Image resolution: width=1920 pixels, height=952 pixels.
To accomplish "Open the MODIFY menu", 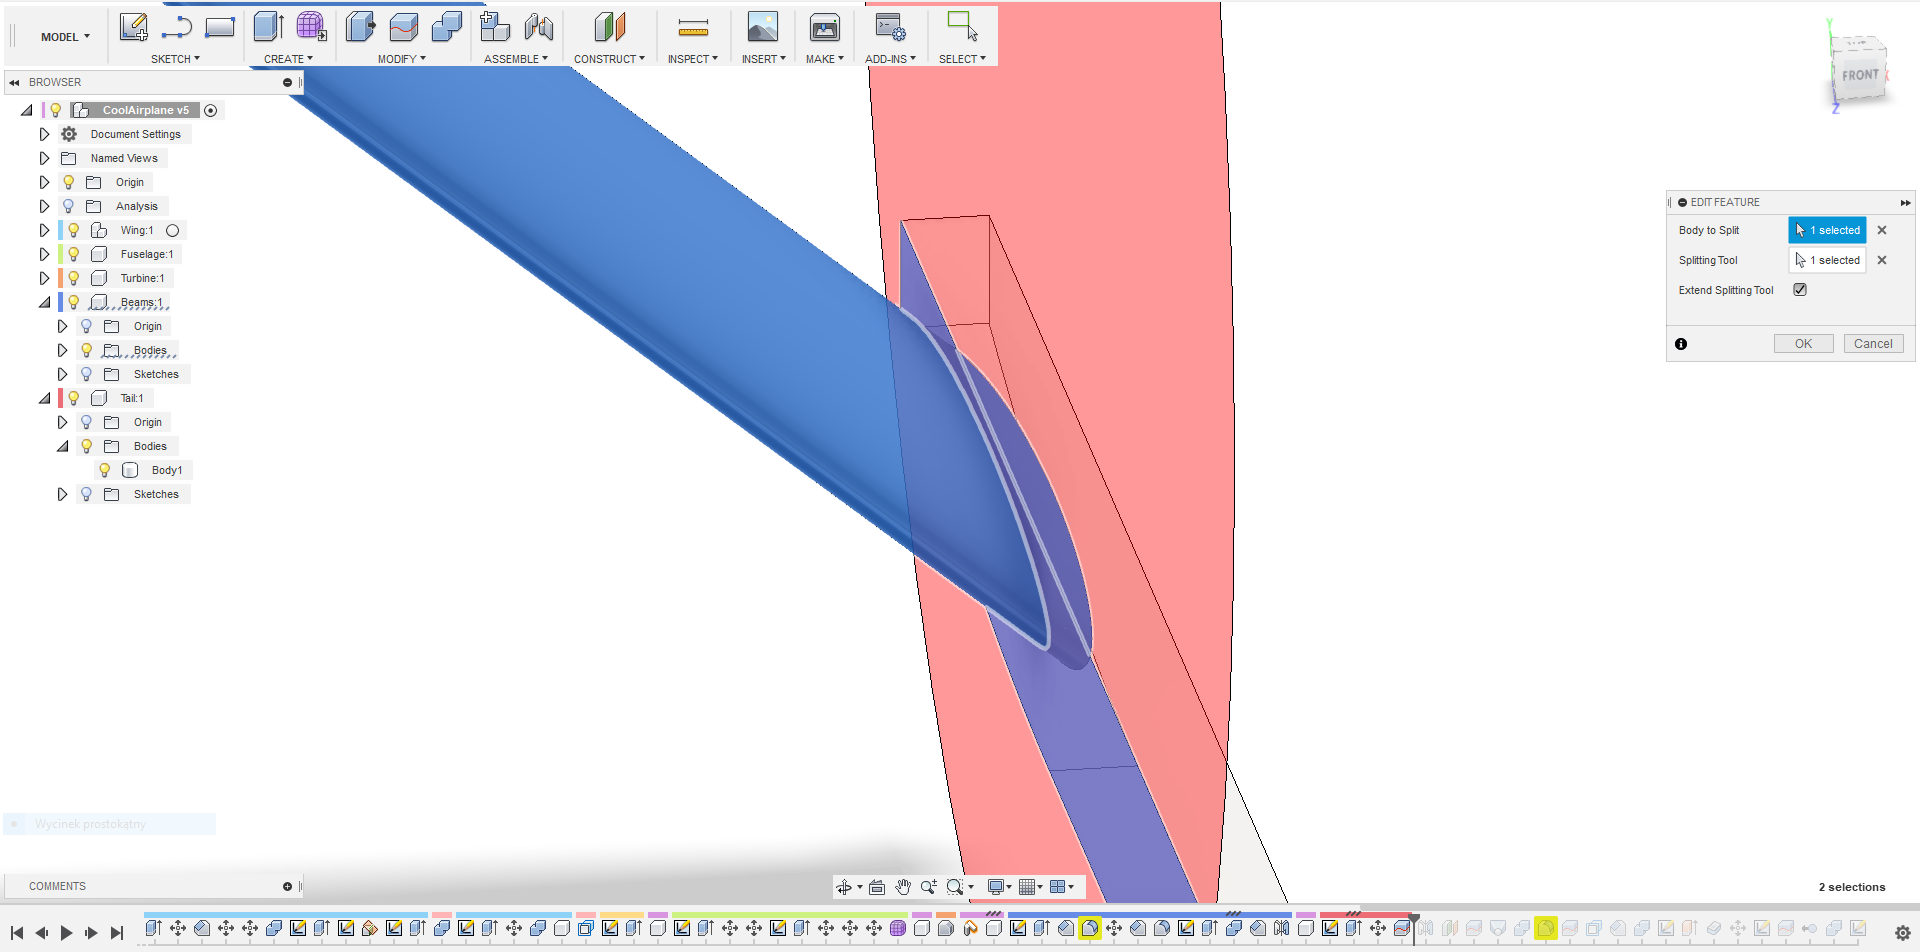I will pos(402,59).
